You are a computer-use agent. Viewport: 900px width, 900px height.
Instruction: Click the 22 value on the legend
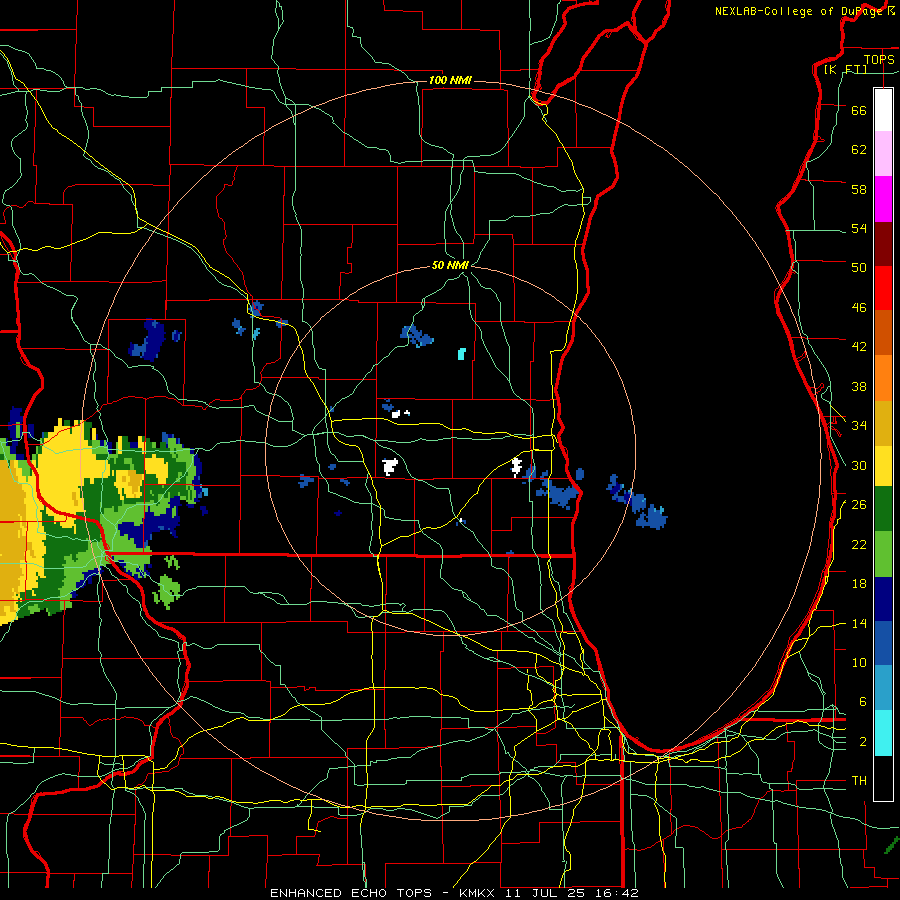859,544
